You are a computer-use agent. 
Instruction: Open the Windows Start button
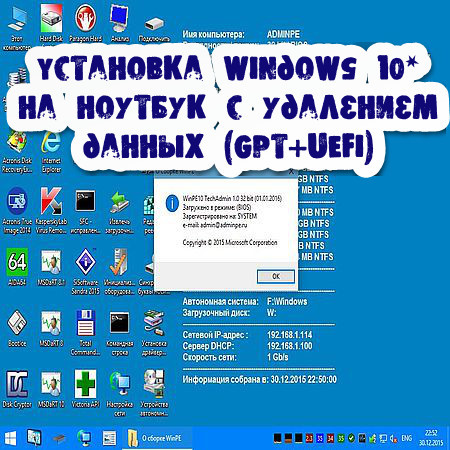pyautogui.click(x=10, y=438)
